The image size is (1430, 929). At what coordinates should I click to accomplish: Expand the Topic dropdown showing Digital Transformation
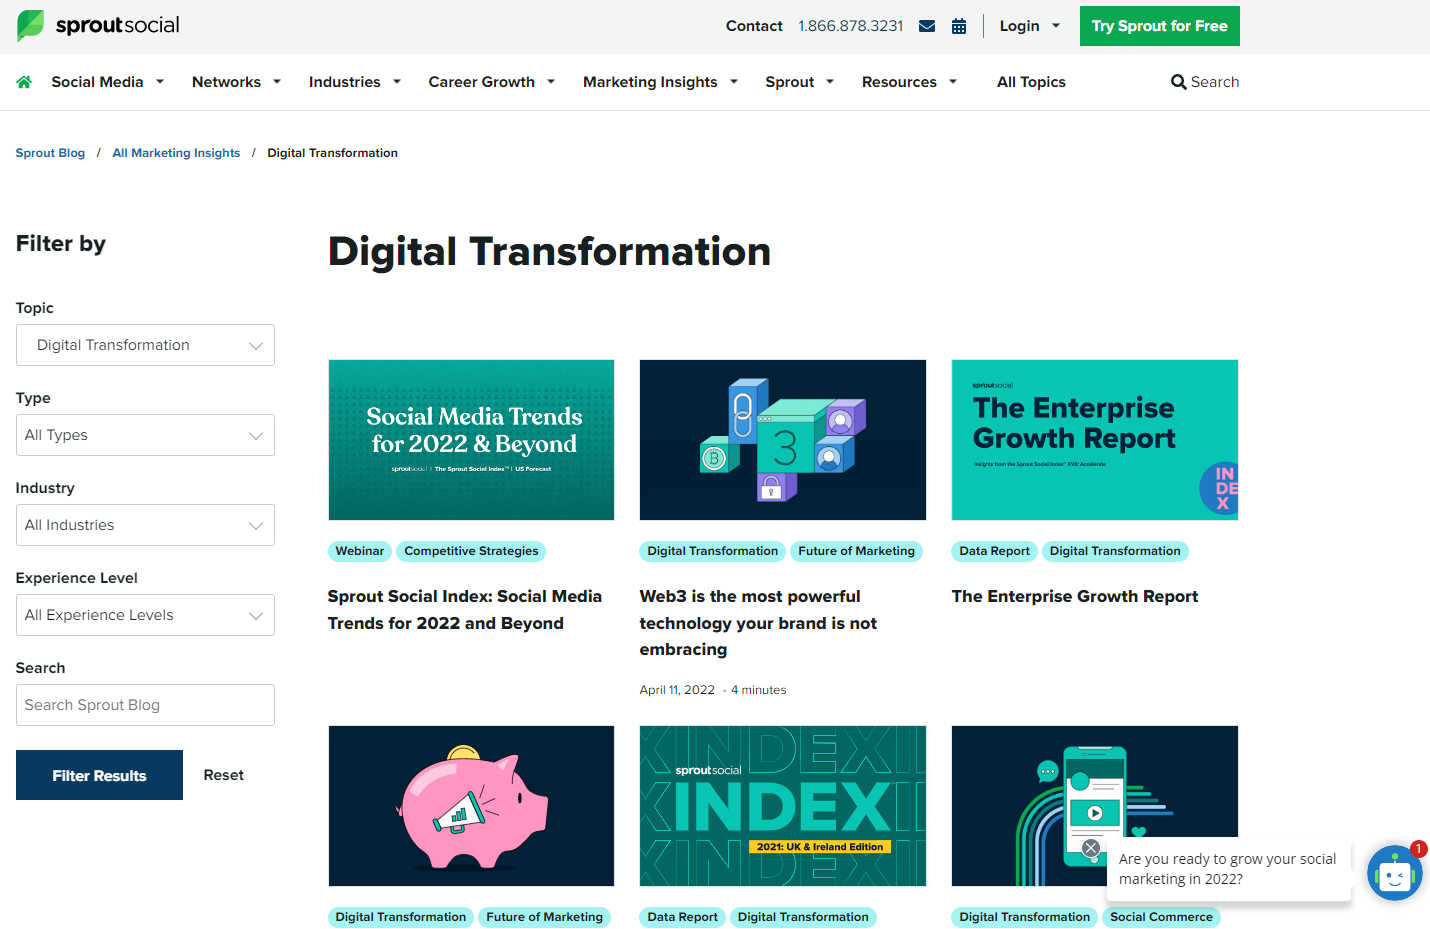[145, 345]
